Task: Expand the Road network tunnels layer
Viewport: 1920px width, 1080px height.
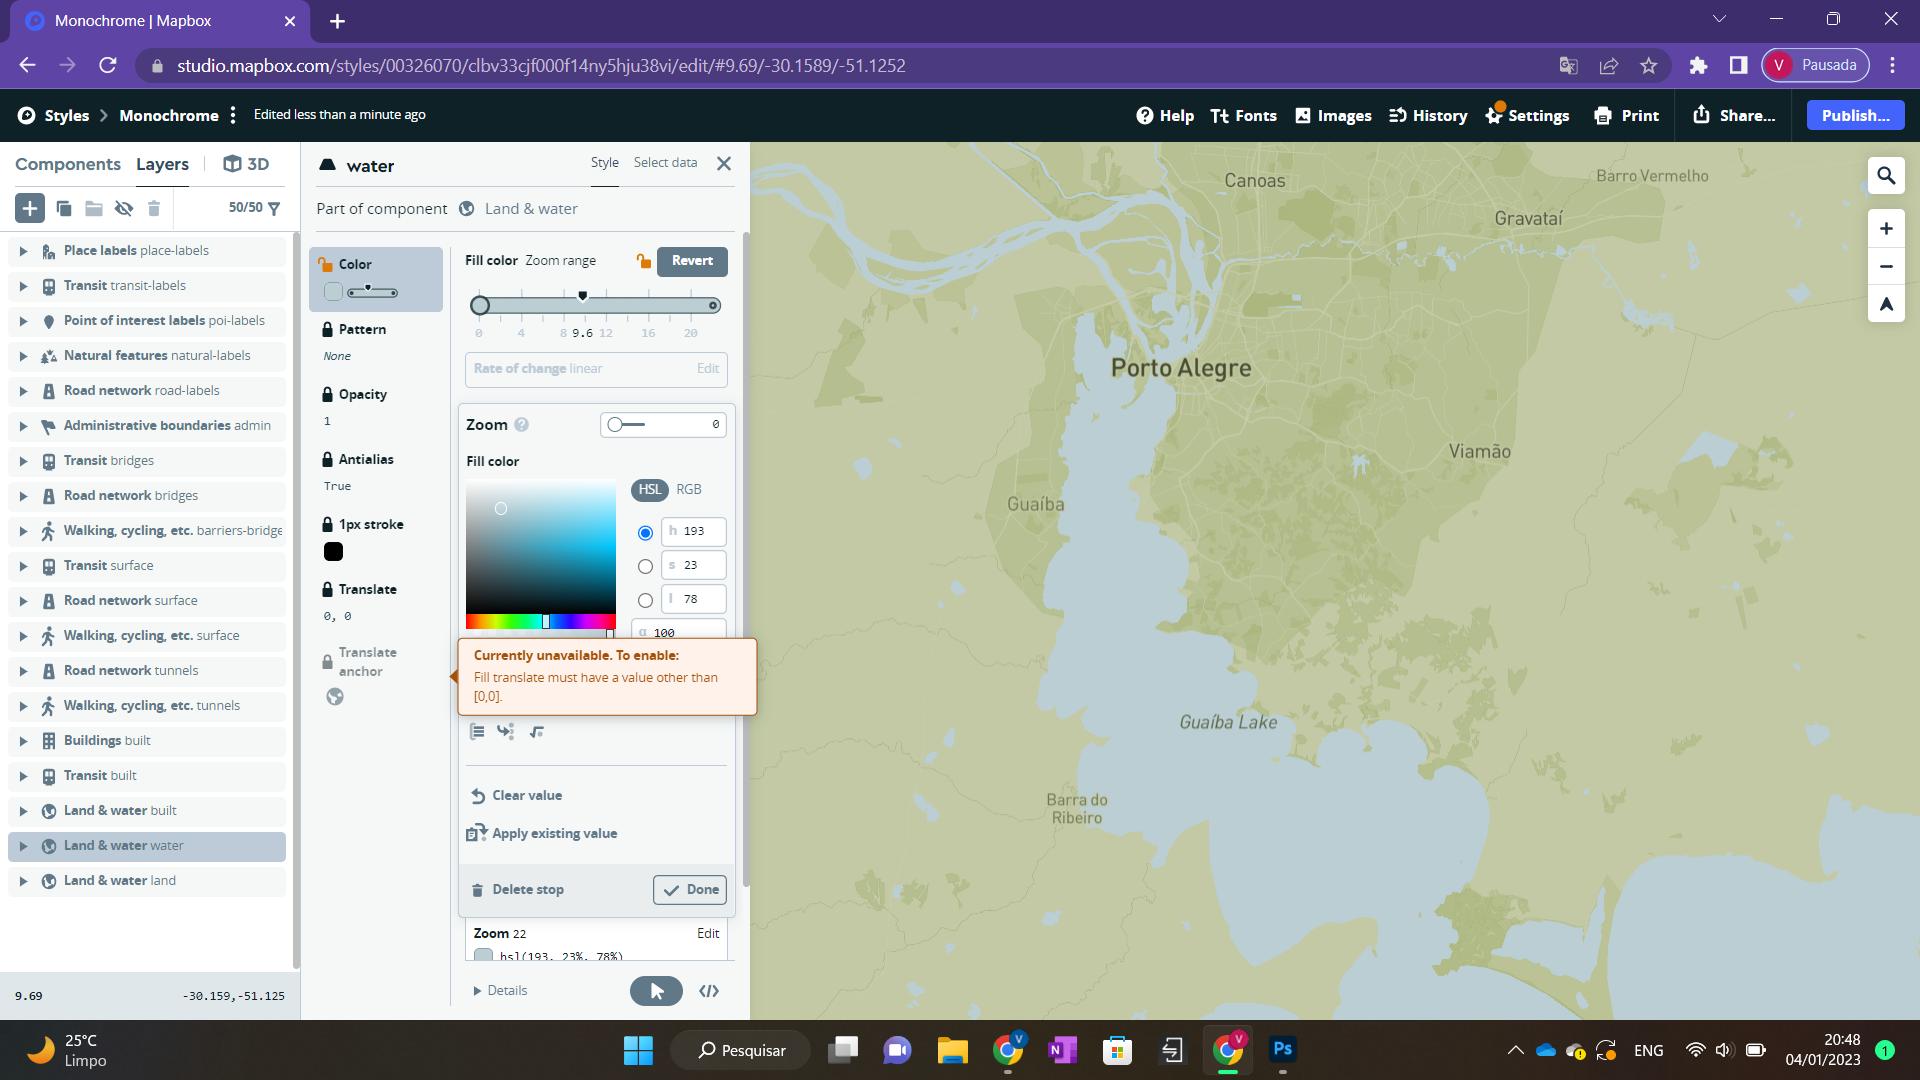Action: click(23, 671)
